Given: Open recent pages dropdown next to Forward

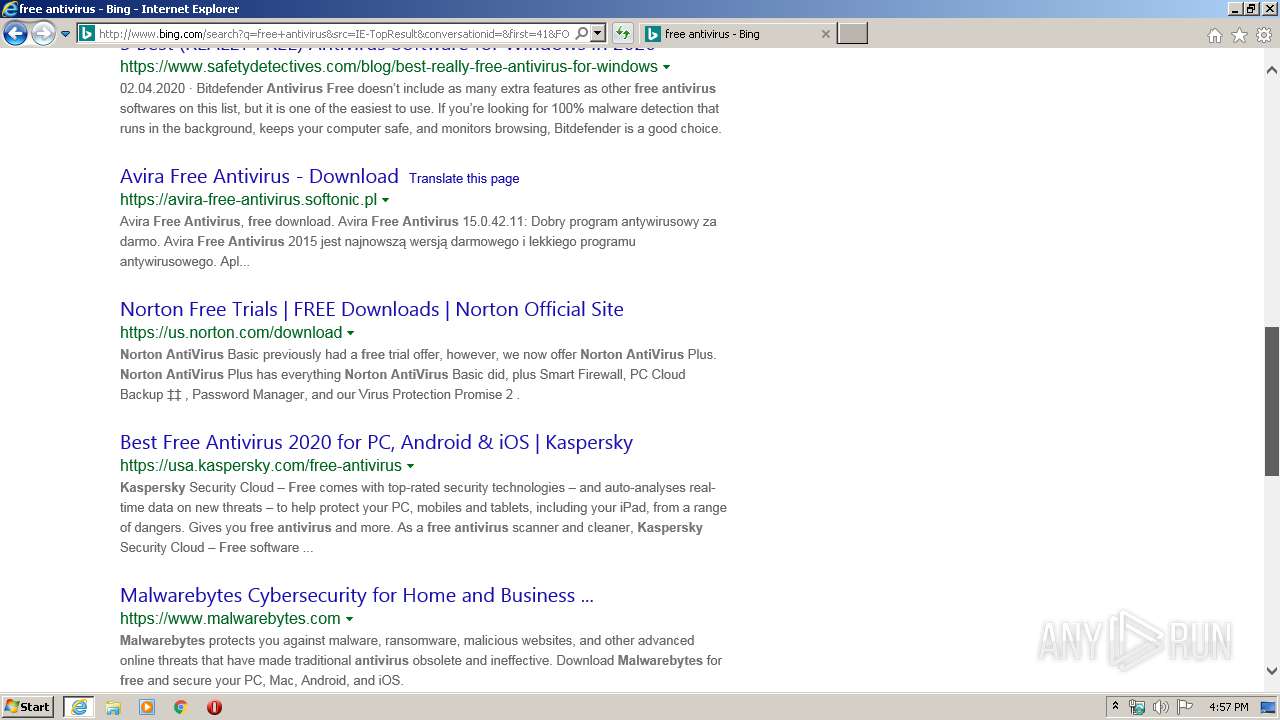Looking at the screenshot, I should pos(65,34).
